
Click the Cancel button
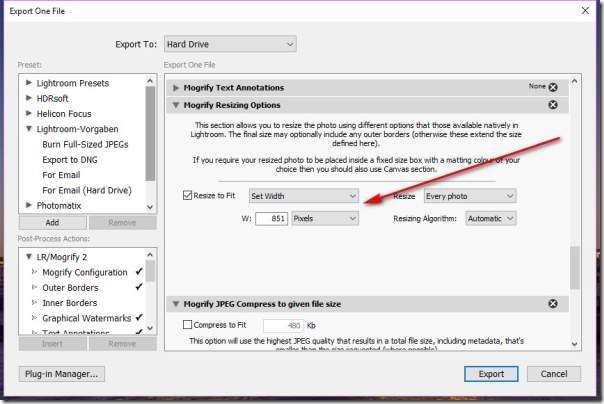554,374
